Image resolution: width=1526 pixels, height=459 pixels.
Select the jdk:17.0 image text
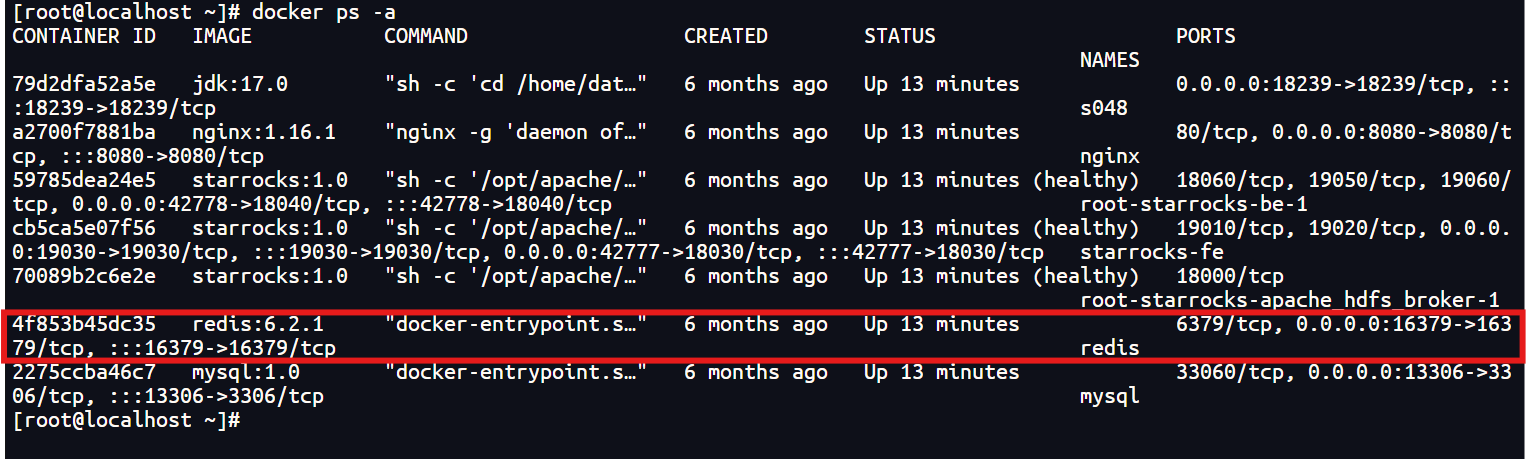click(240, 84)
